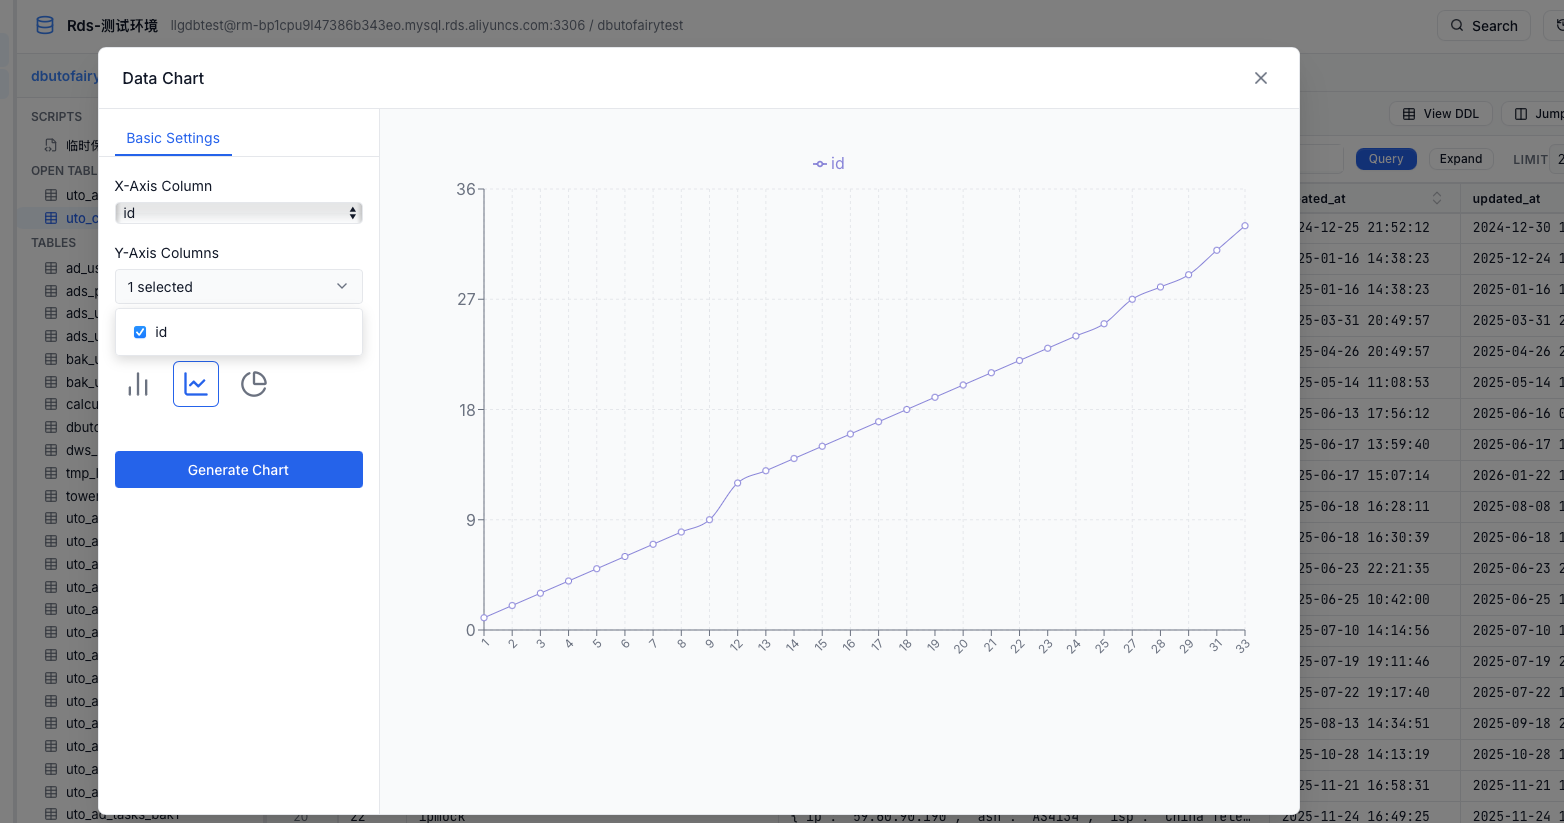Click the table icon in View DDL button
The image size is (1564, 823).
1409,114
